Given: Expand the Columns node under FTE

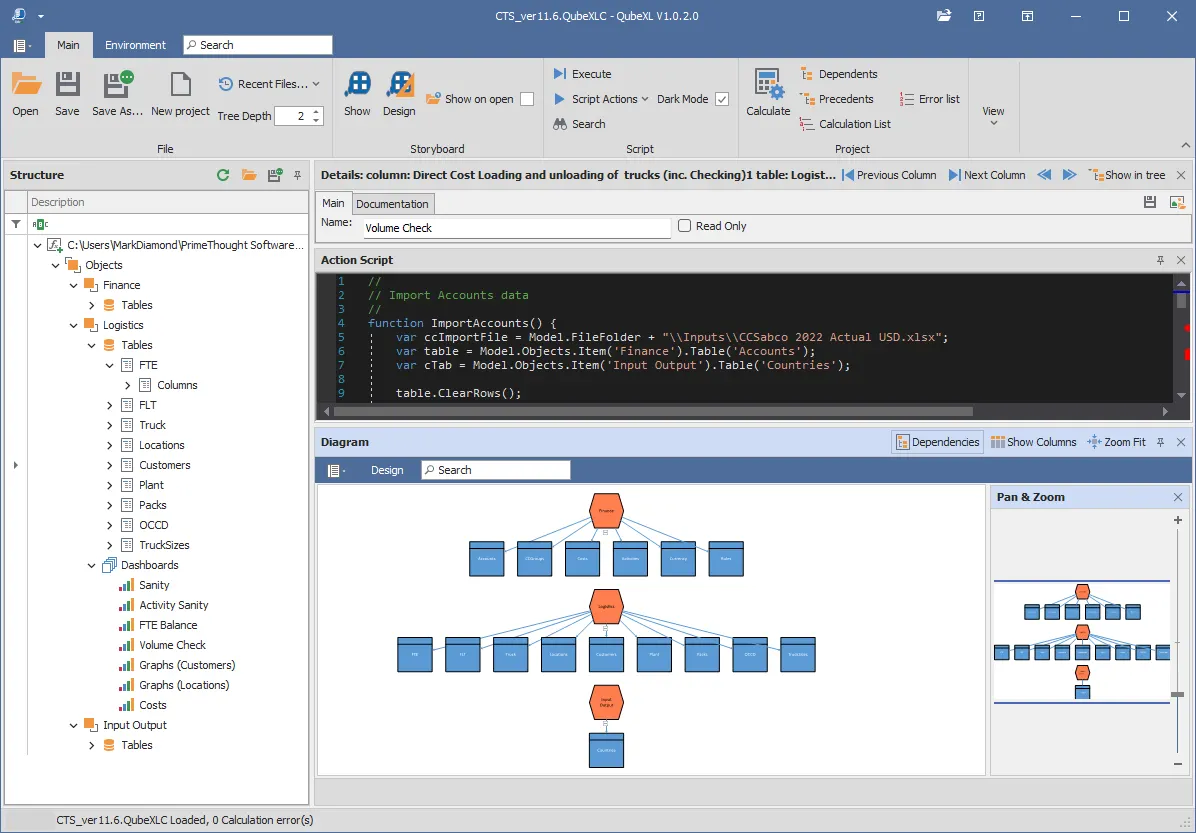Looking at the screenshot, I should [128, 385].
